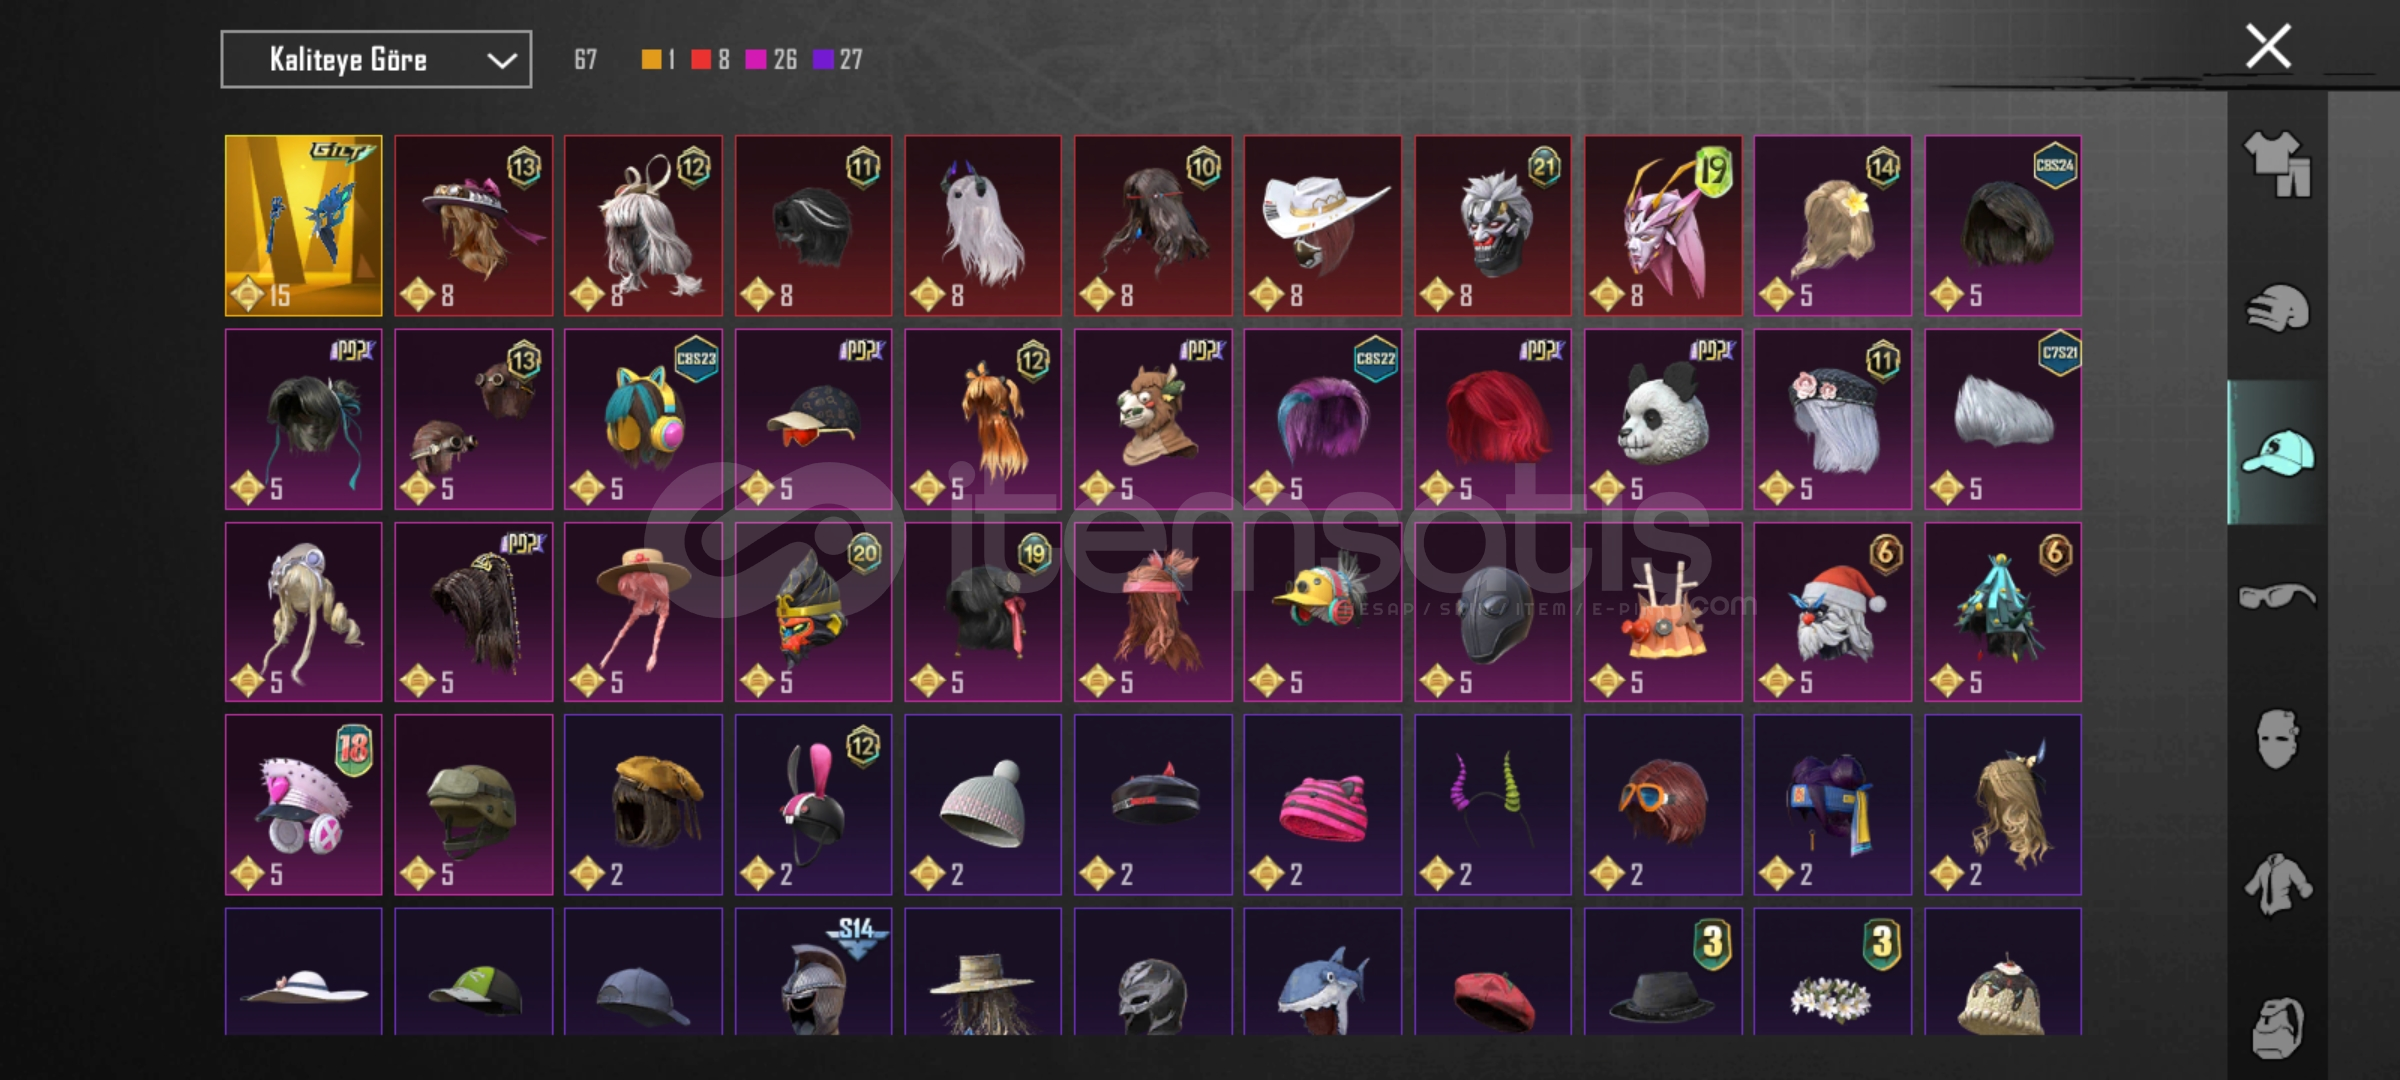Select the white cowboy hat item
Viewport: 2400px width, 1080px height.
pyautogui.click(x=1322, y=226)
